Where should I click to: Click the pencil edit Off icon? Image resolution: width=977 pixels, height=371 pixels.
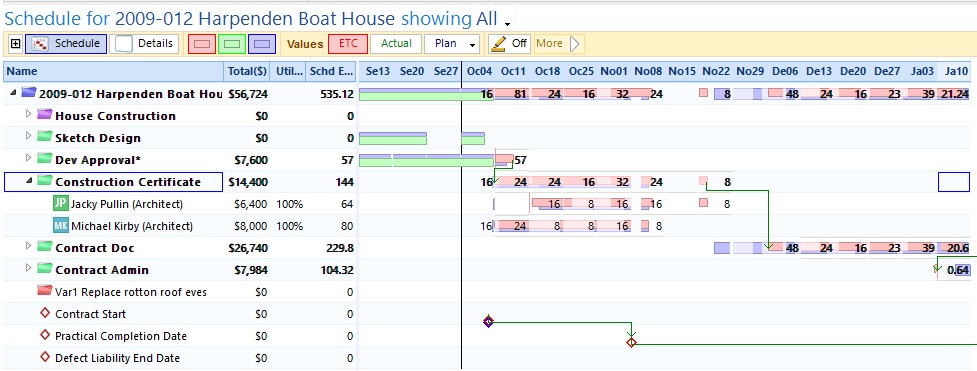point(497,44)
